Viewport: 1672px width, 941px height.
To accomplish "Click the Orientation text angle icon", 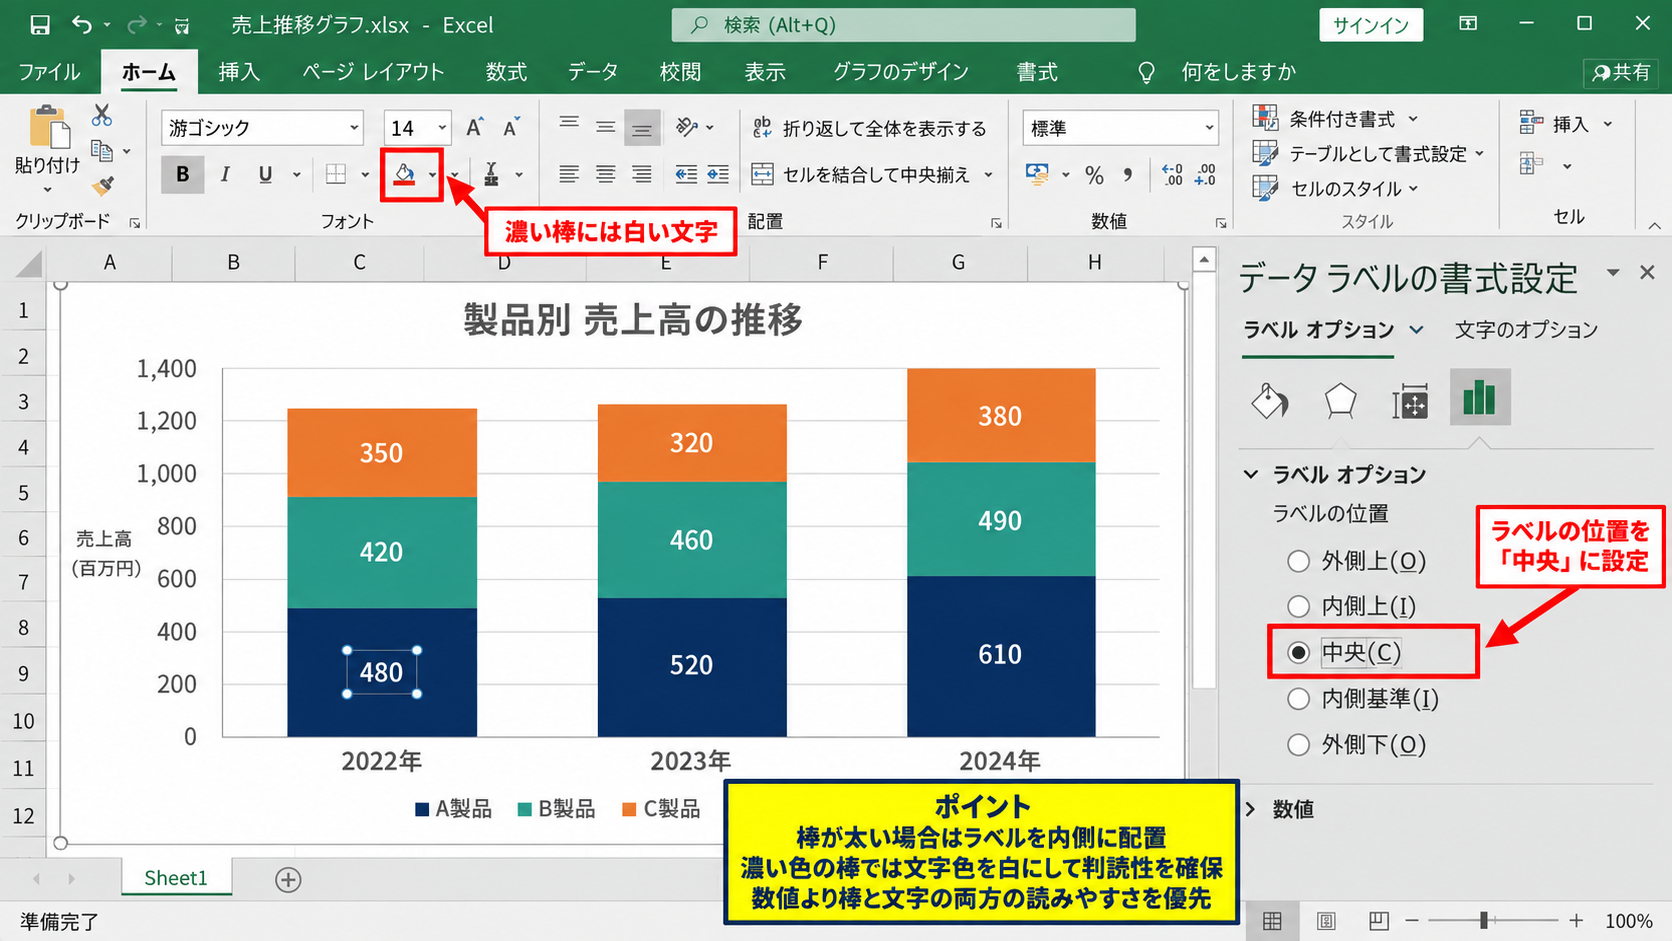I will (686, 127).
